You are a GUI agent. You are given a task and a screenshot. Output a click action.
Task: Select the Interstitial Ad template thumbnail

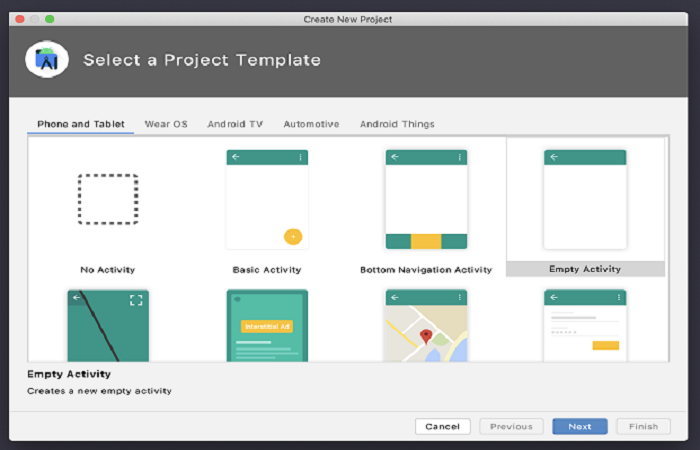tap(267, 325)
